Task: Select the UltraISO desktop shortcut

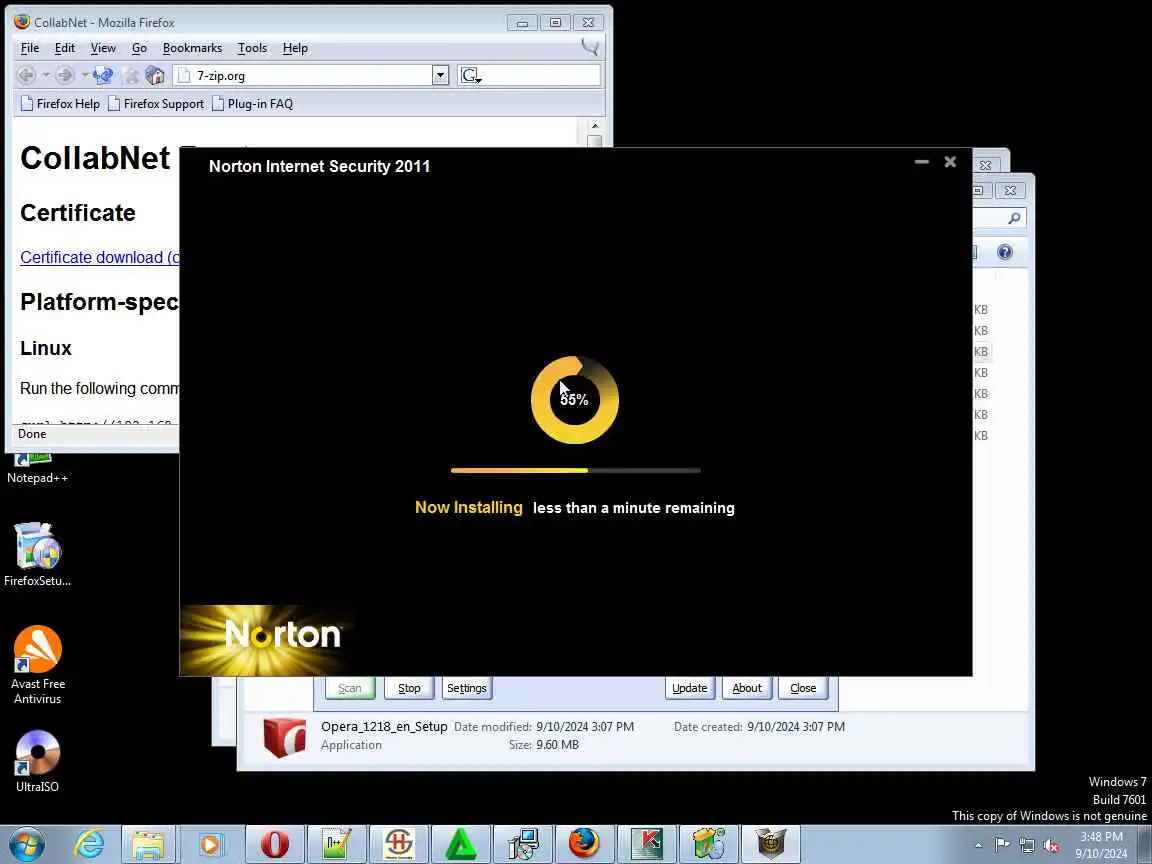Action: [x=37, y=761]
